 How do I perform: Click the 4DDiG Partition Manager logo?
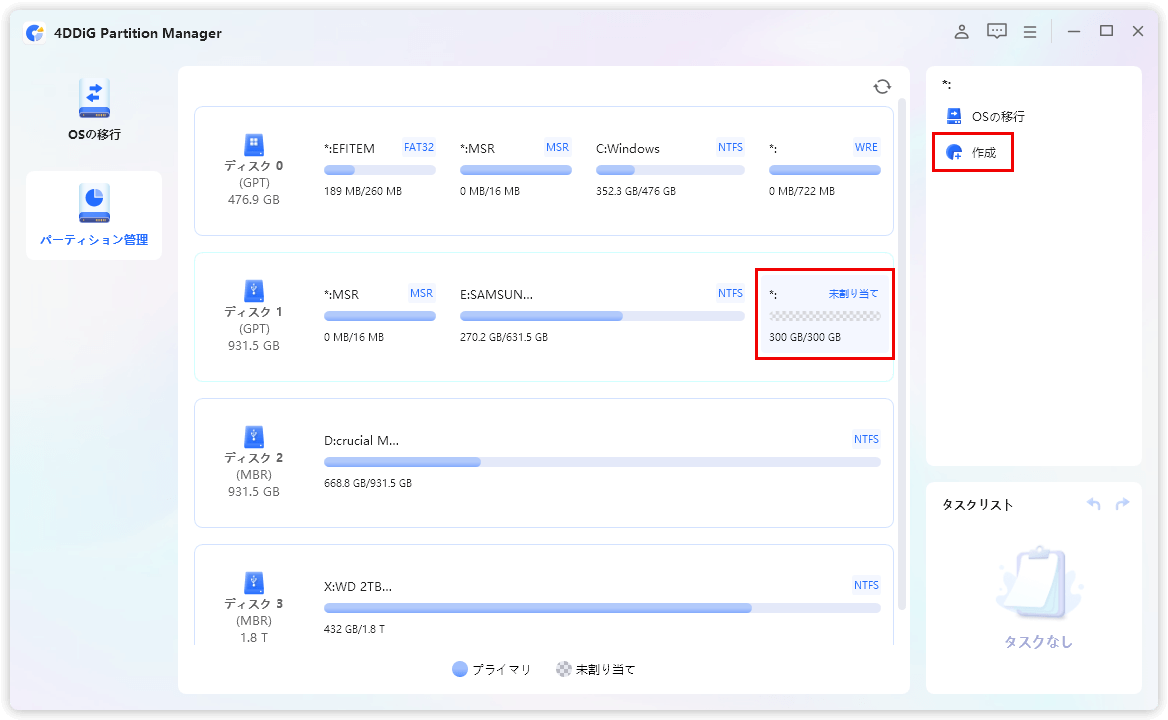click(34, 33)
